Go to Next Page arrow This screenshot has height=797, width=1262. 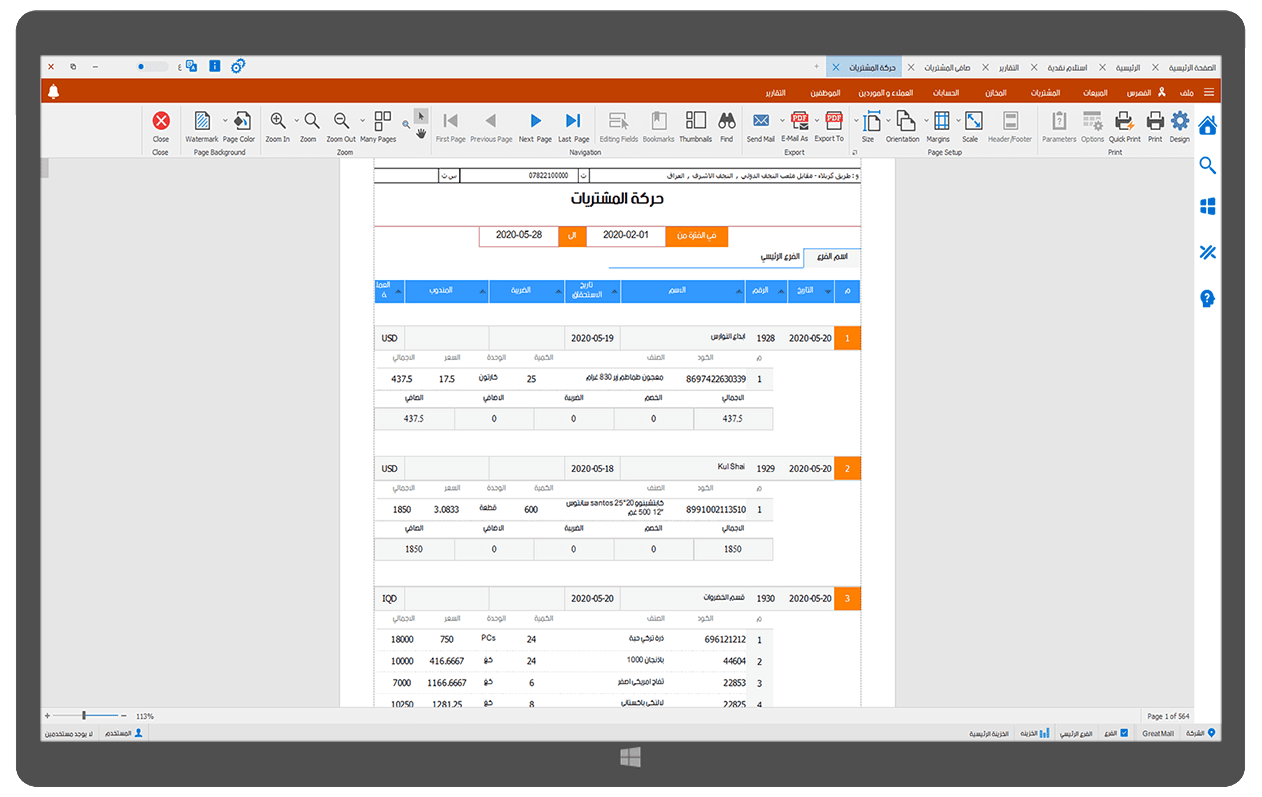[x=536, y=122]
